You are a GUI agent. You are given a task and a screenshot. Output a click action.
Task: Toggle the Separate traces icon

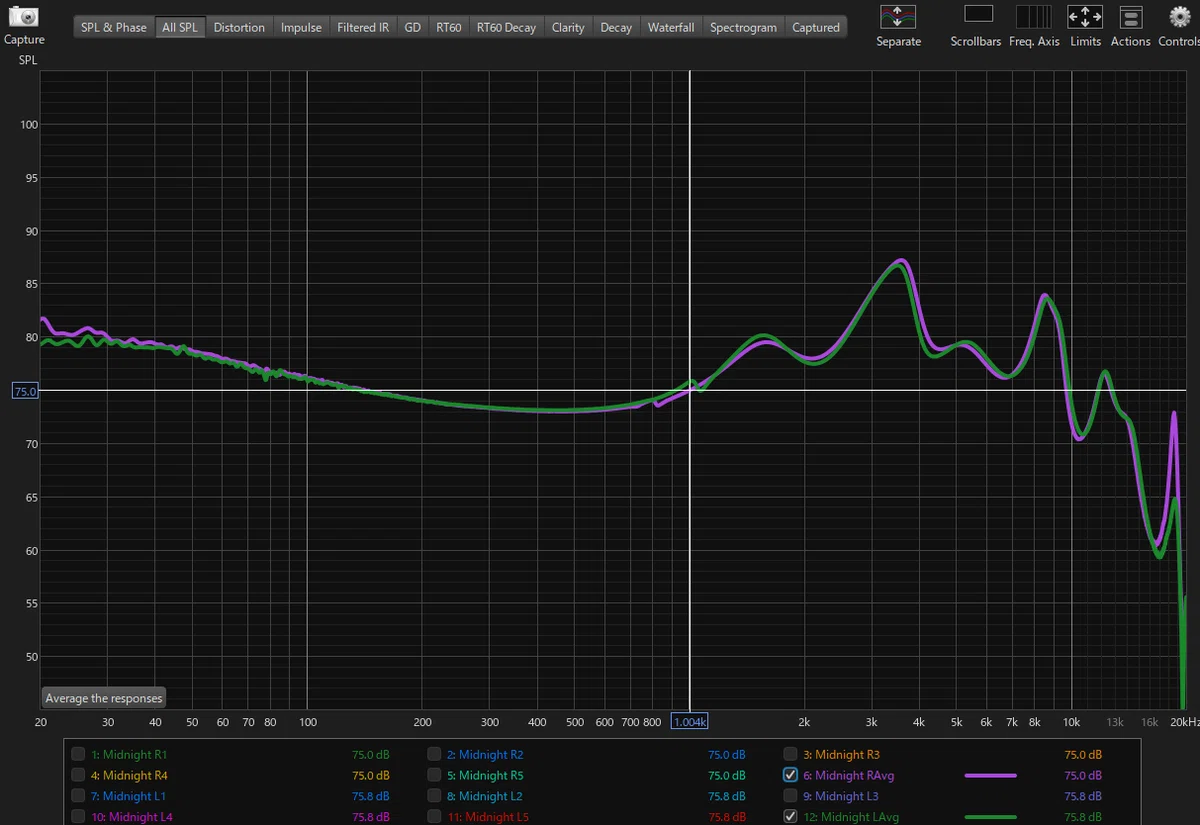897,16
